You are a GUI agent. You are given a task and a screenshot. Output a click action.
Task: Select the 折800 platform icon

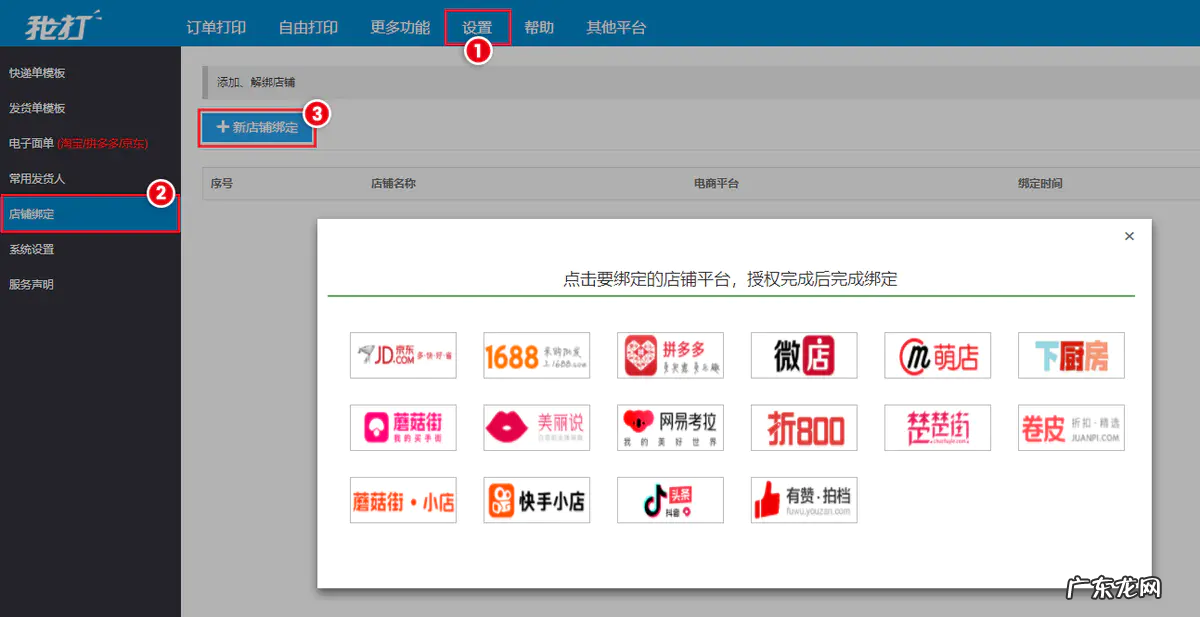(x=803, y=427)
